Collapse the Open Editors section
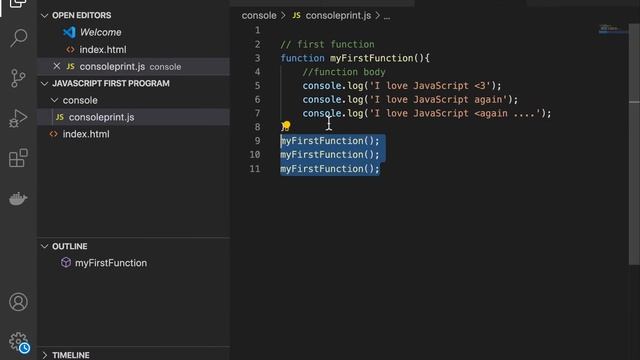640x360 pixels. 44,16
